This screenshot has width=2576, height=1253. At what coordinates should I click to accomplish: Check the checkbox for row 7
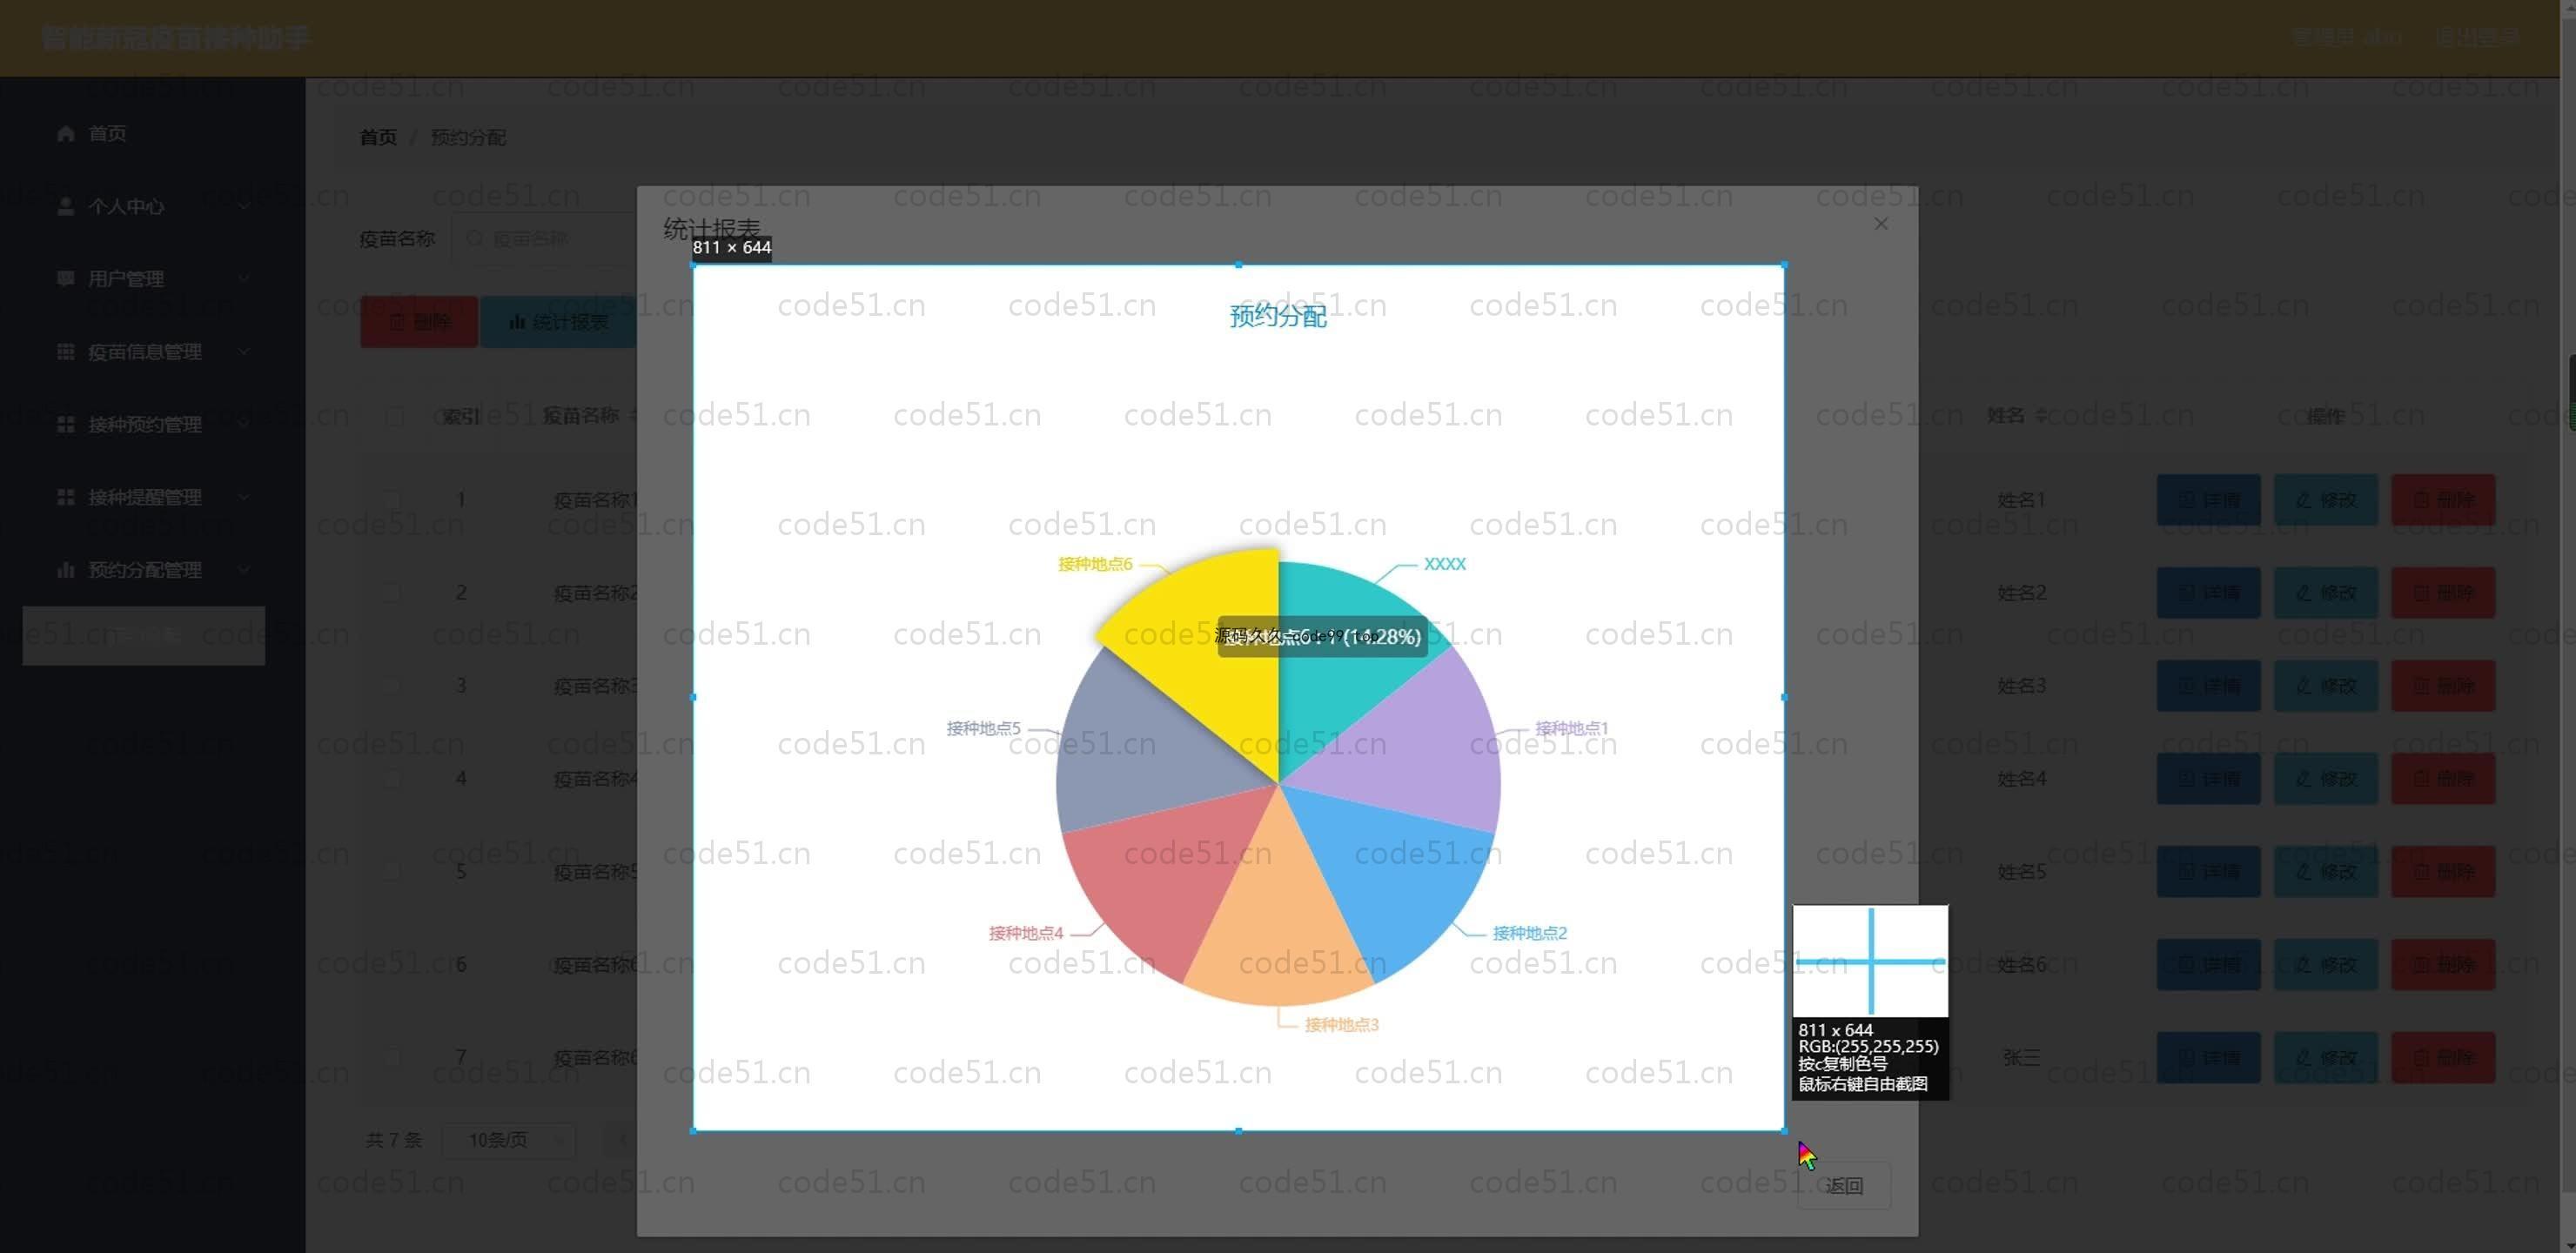coord(393,1057)
